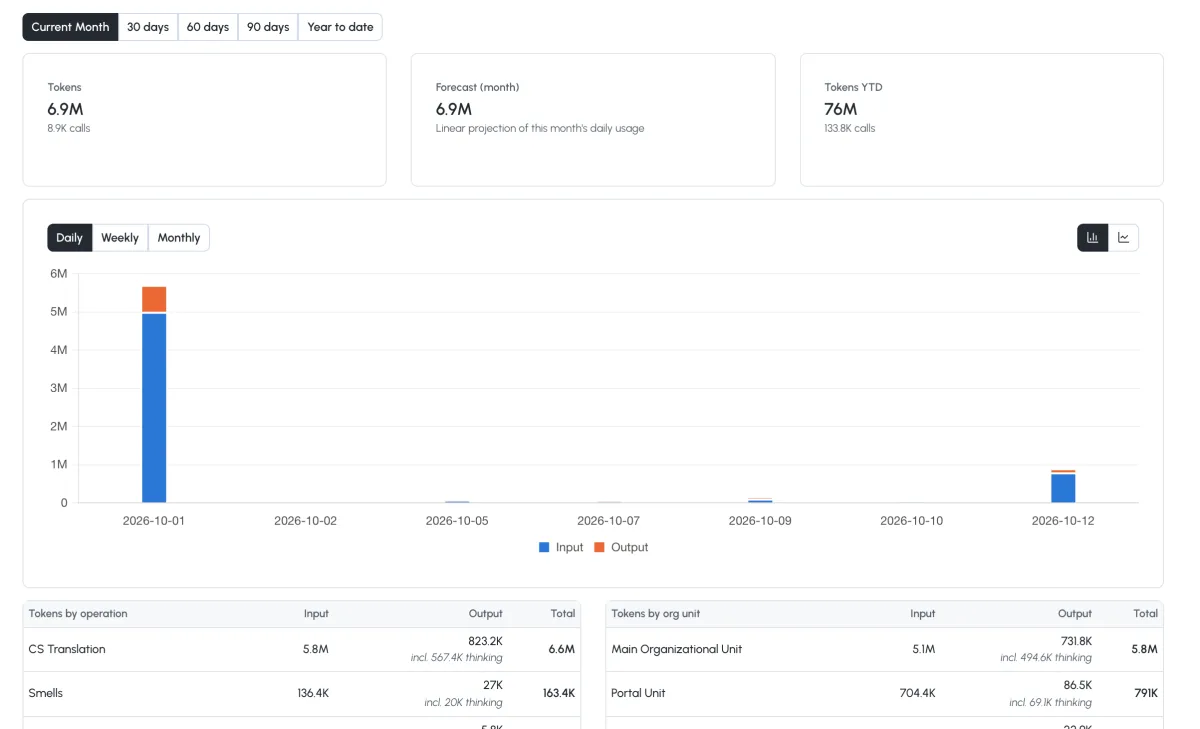Click the 2026-10-05 axis label

pos(457,521)
